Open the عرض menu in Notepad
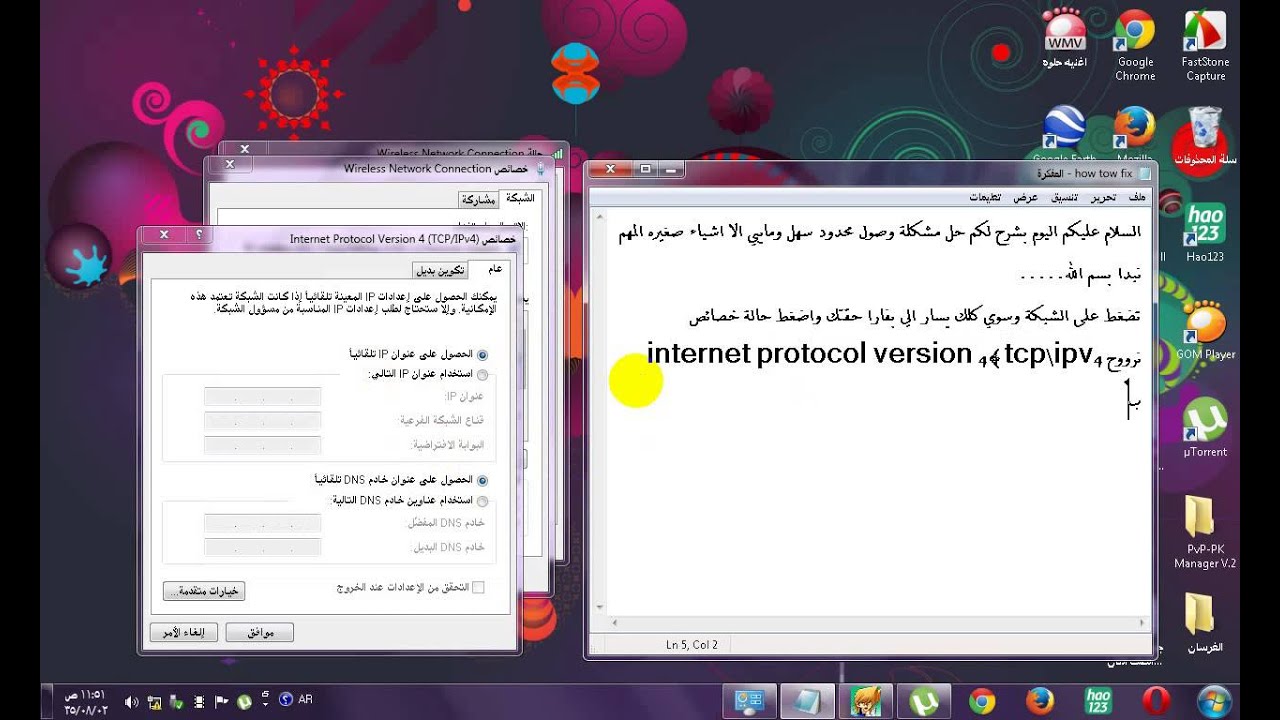1280x720 pixels. click(x=1026, y=197)
